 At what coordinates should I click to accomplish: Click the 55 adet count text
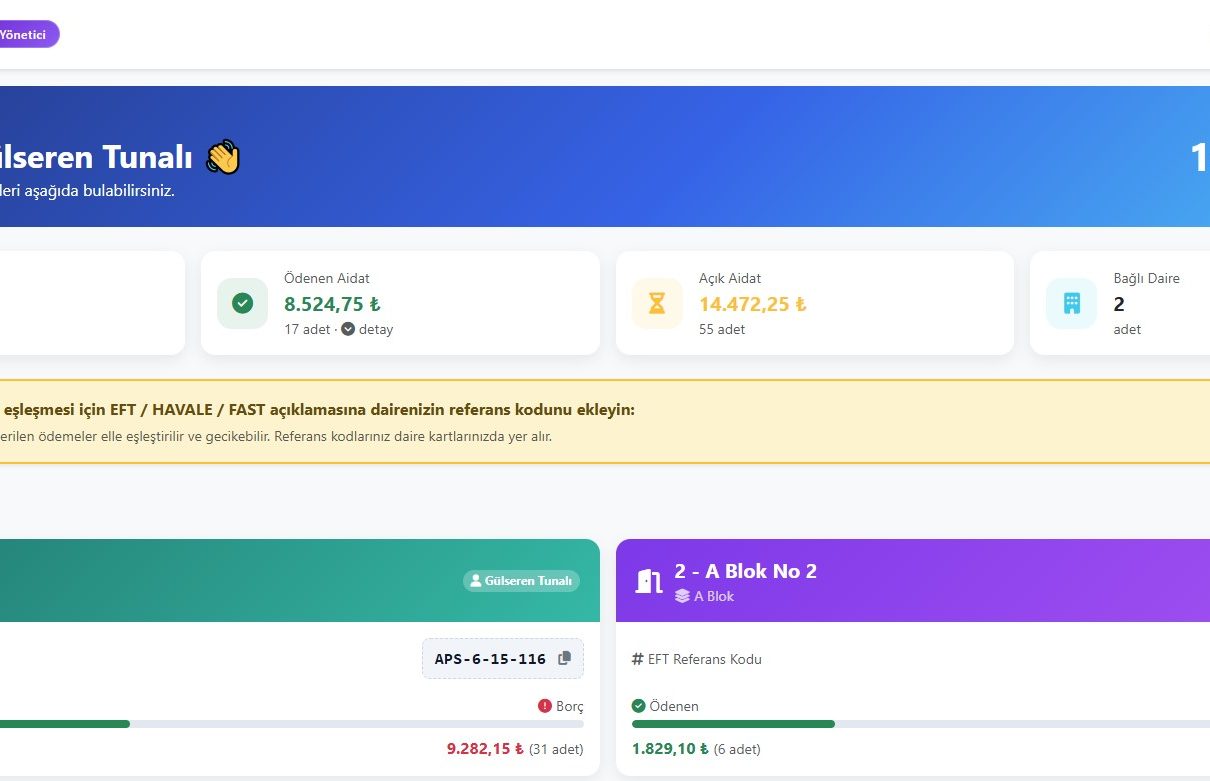point(722,329)
